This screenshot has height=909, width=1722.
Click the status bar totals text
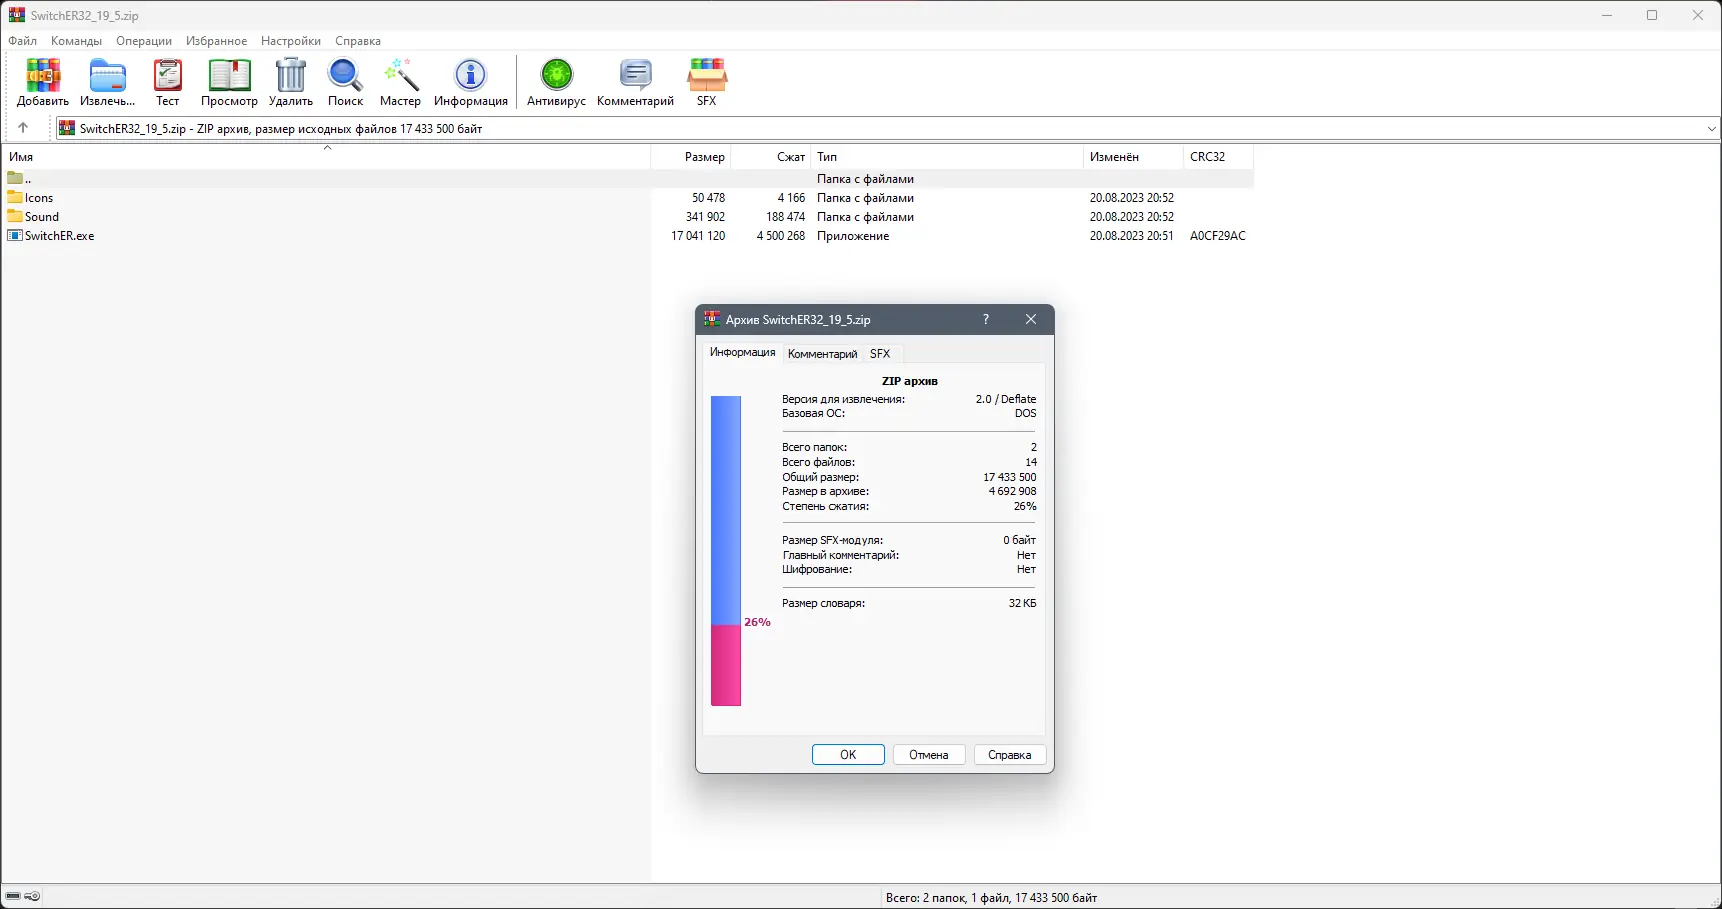(x=992, y=898)
